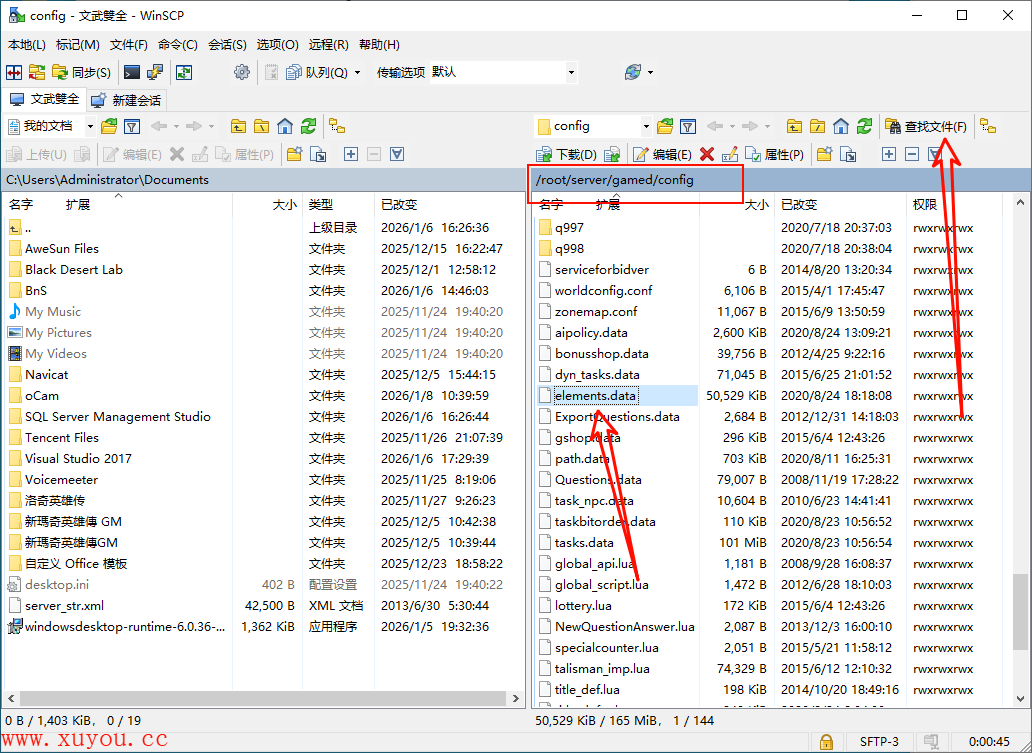Click the 下载(D) download button
The width and height of the screenshot is (1032, 753).
(567, 154)
